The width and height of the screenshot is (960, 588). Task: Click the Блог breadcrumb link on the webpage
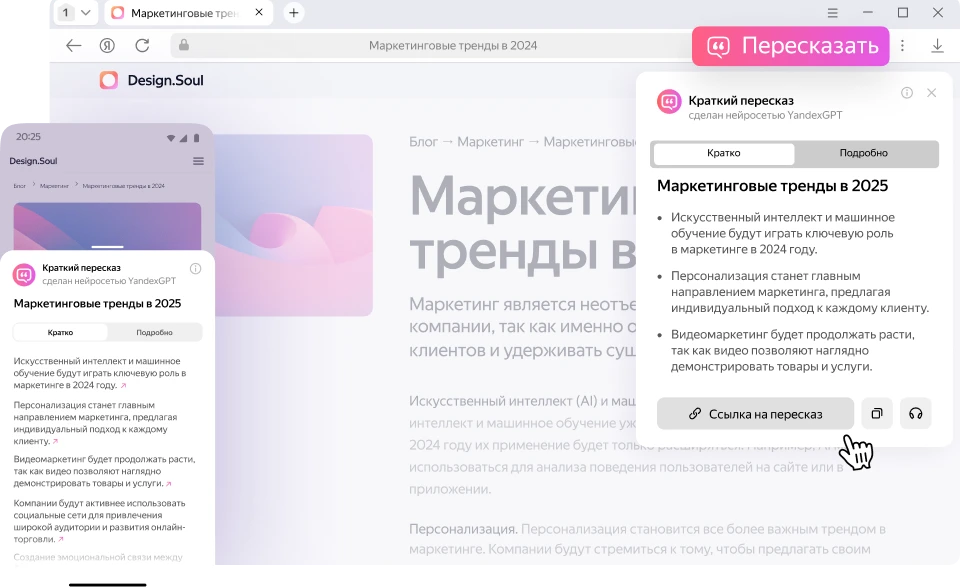pyautogui.click(x=423, y=142)
